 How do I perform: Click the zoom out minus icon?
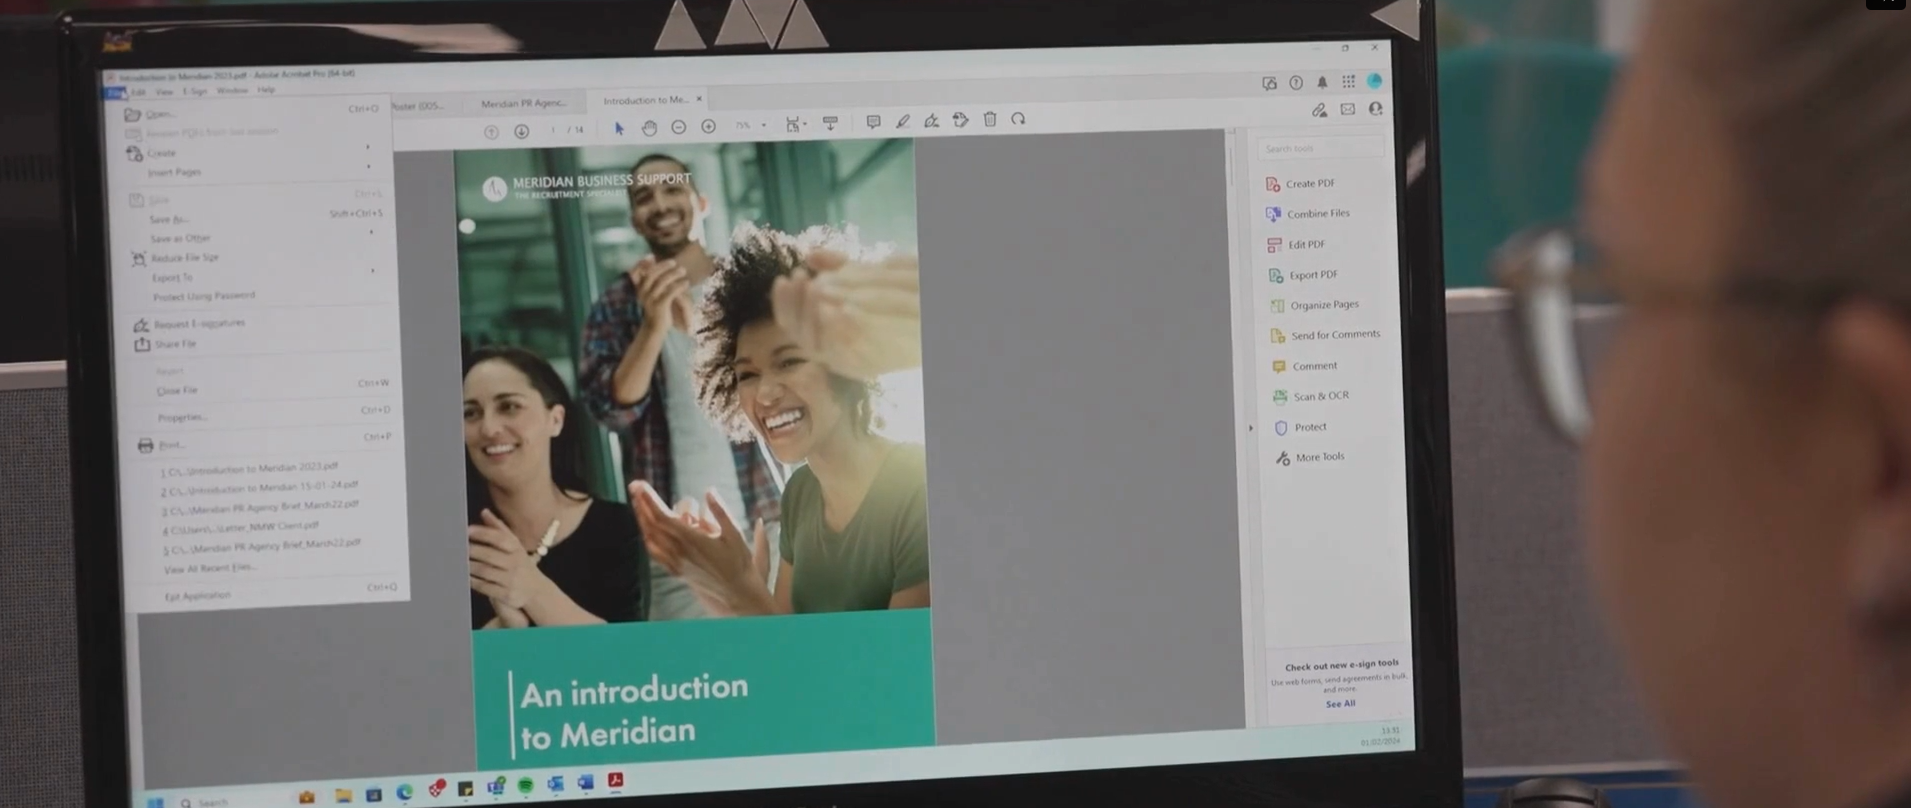point(679,127)
